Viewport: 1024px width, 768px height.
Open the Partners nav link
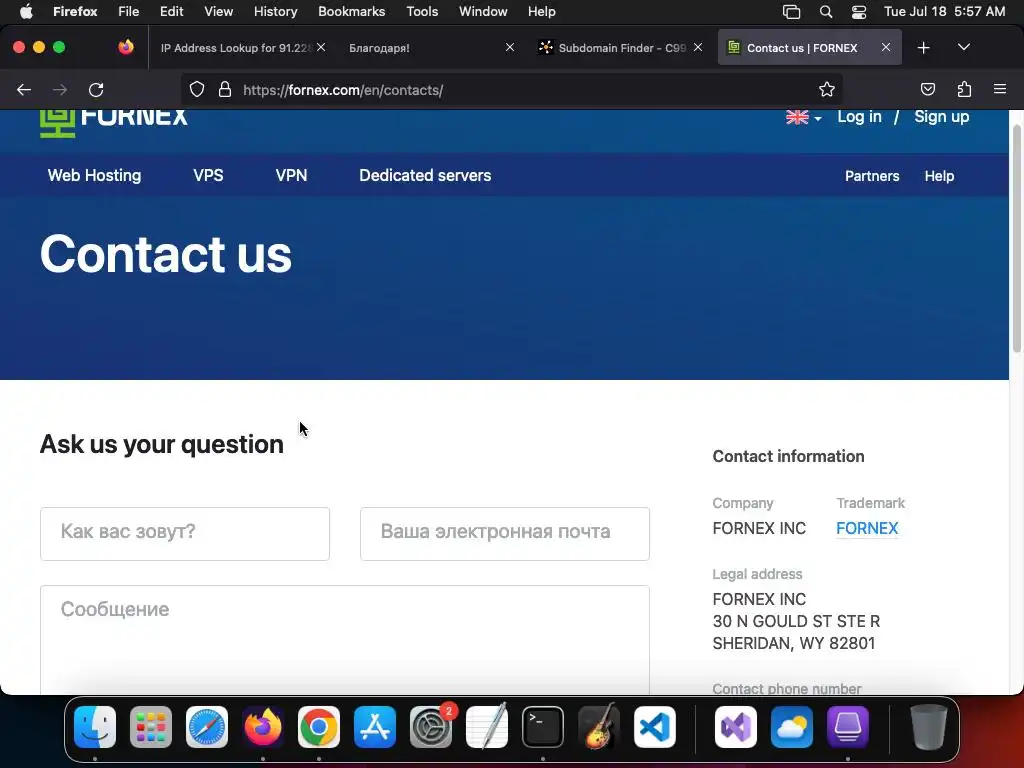[x=872, y=176]
